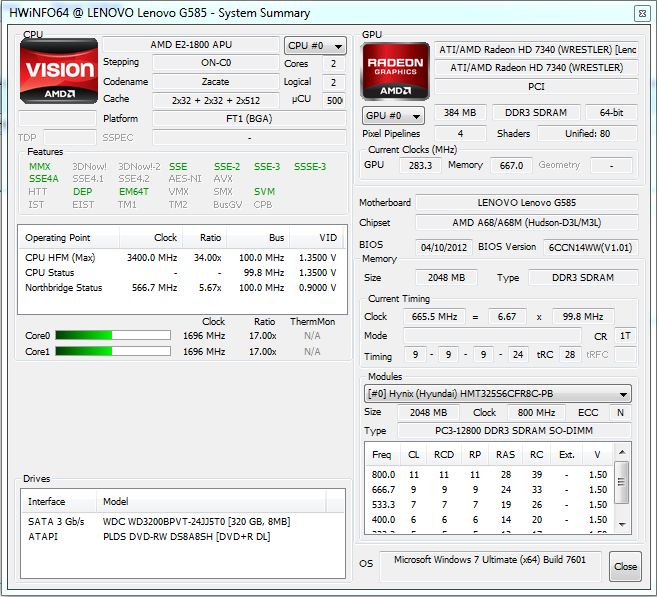Open the GPU #0 selector dropdown

[394, 115]
